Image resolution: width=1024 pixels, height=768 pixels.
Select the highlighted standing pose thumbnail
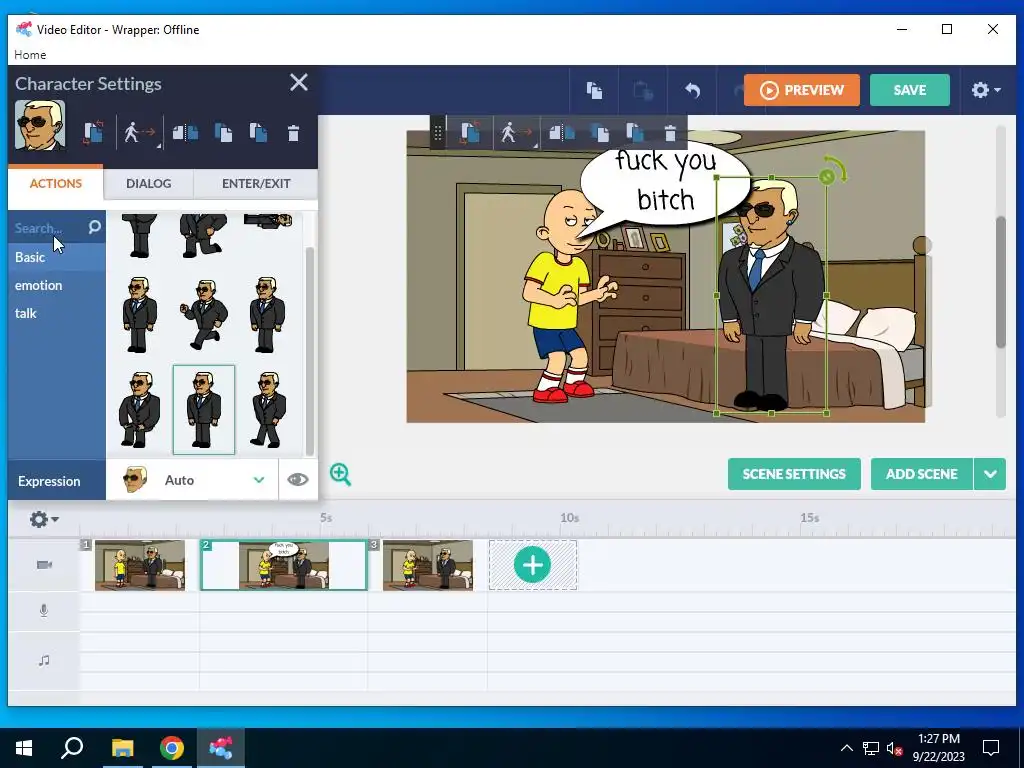[x=204, y=409]
